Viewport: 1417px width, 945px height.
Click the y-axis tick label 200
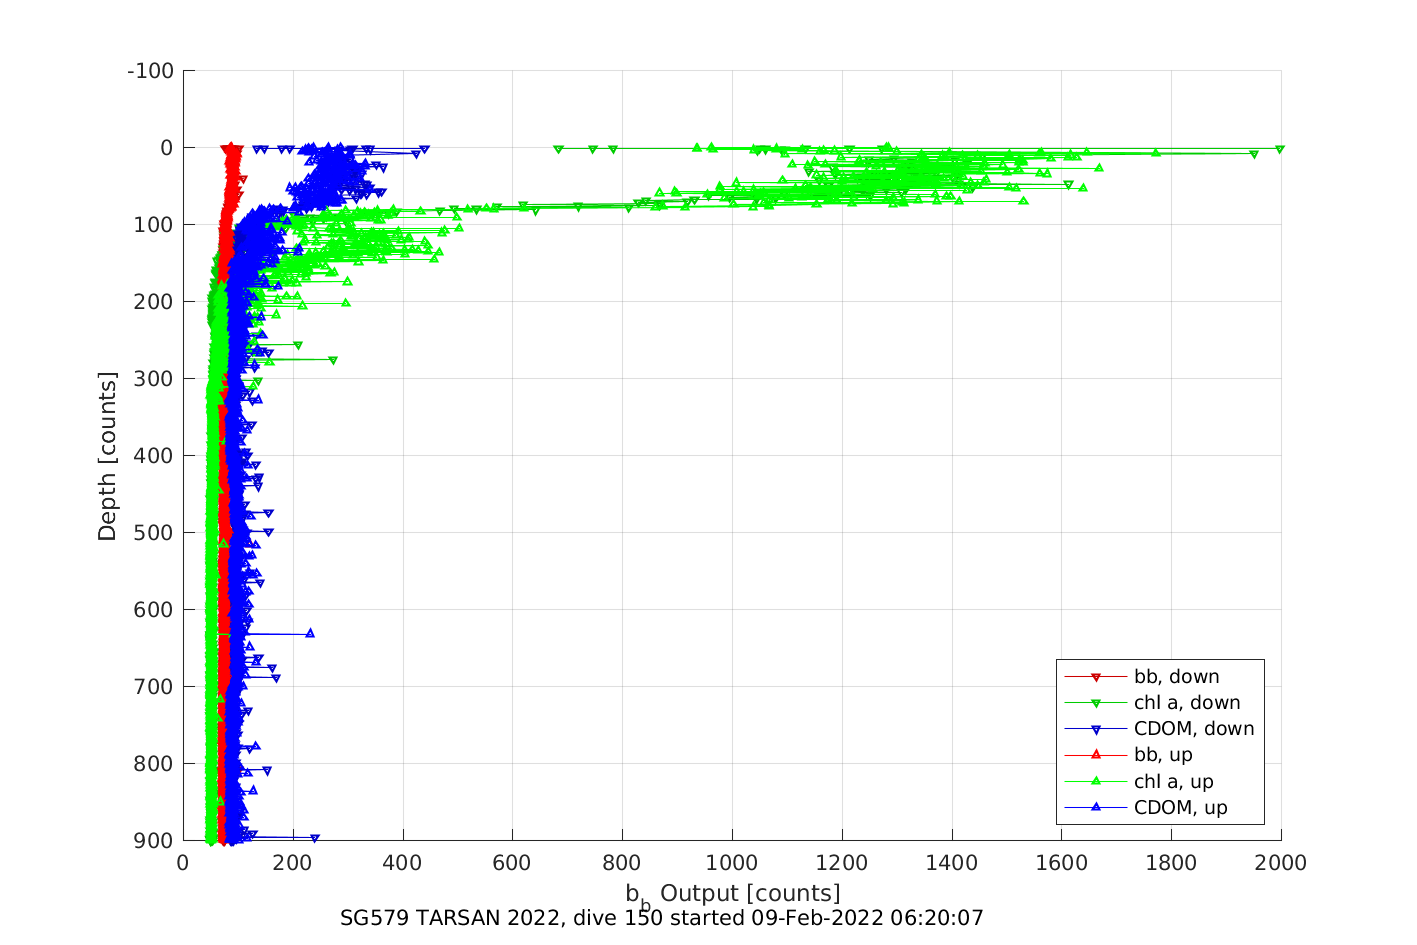[x=155, y=302]
